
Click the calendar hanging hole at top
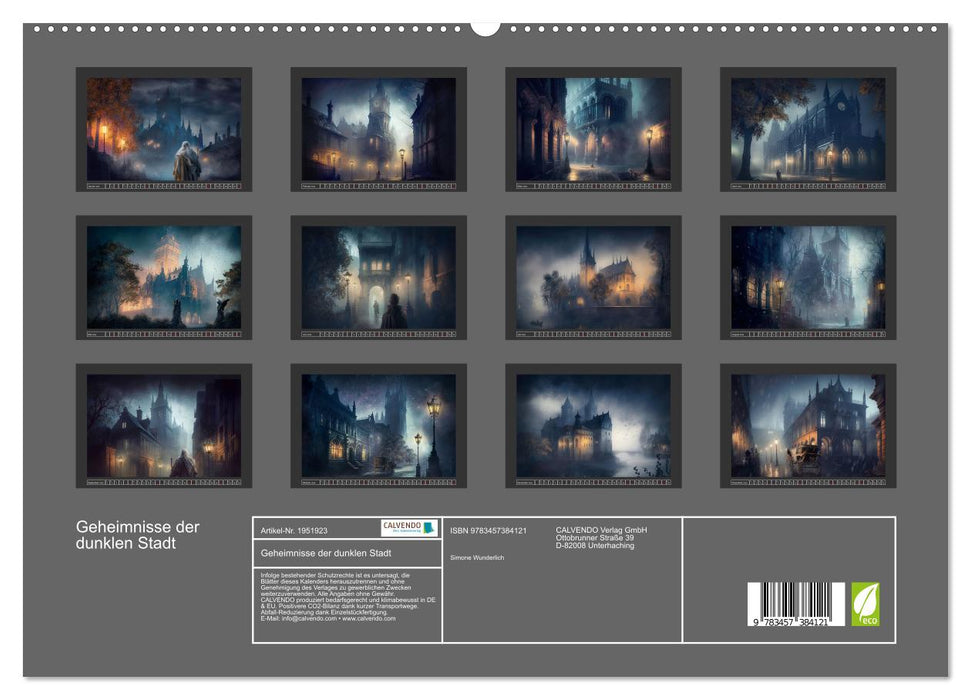485,27
